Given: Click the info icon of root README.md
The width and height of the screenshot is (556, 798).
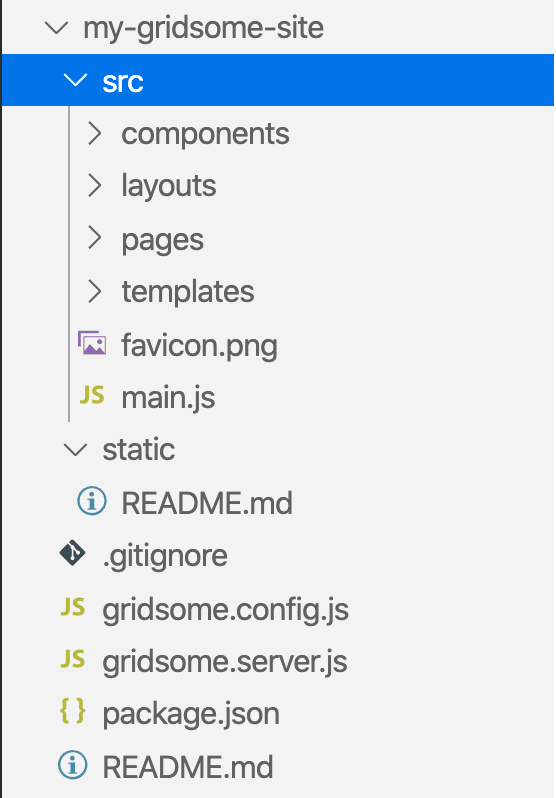Looking at the screenshot, I should coord(73,764).
